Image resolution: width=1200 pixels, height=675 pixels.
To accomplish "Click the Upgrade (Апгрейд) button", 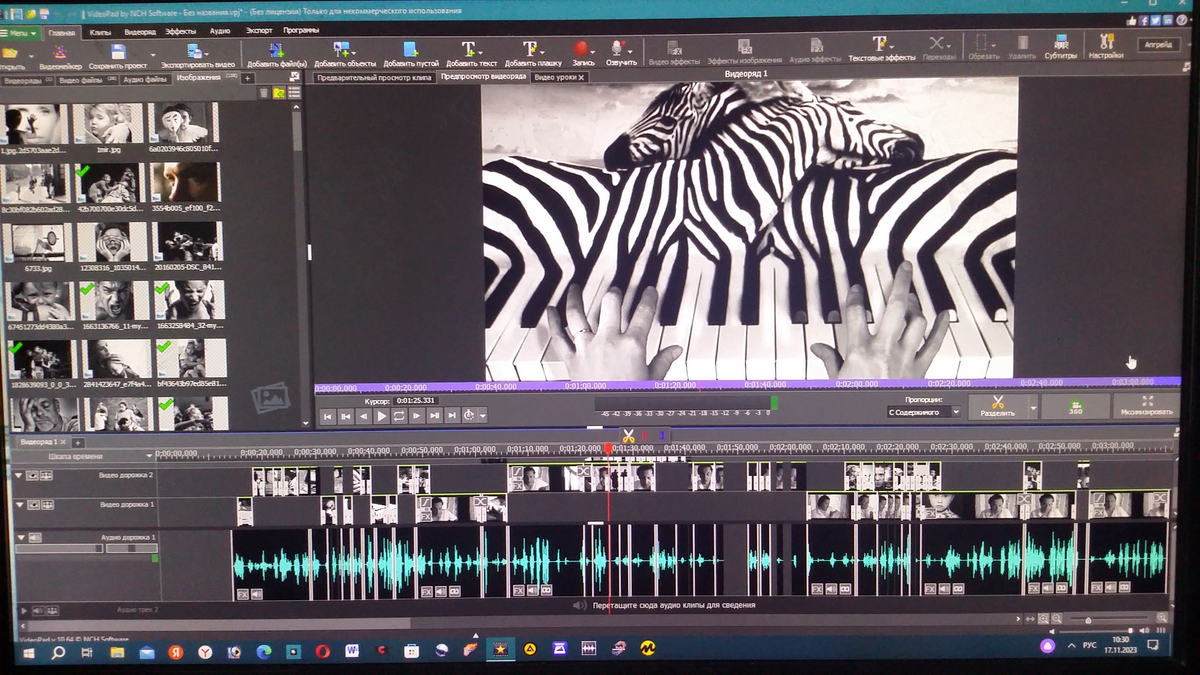I will click(1158, 45).
